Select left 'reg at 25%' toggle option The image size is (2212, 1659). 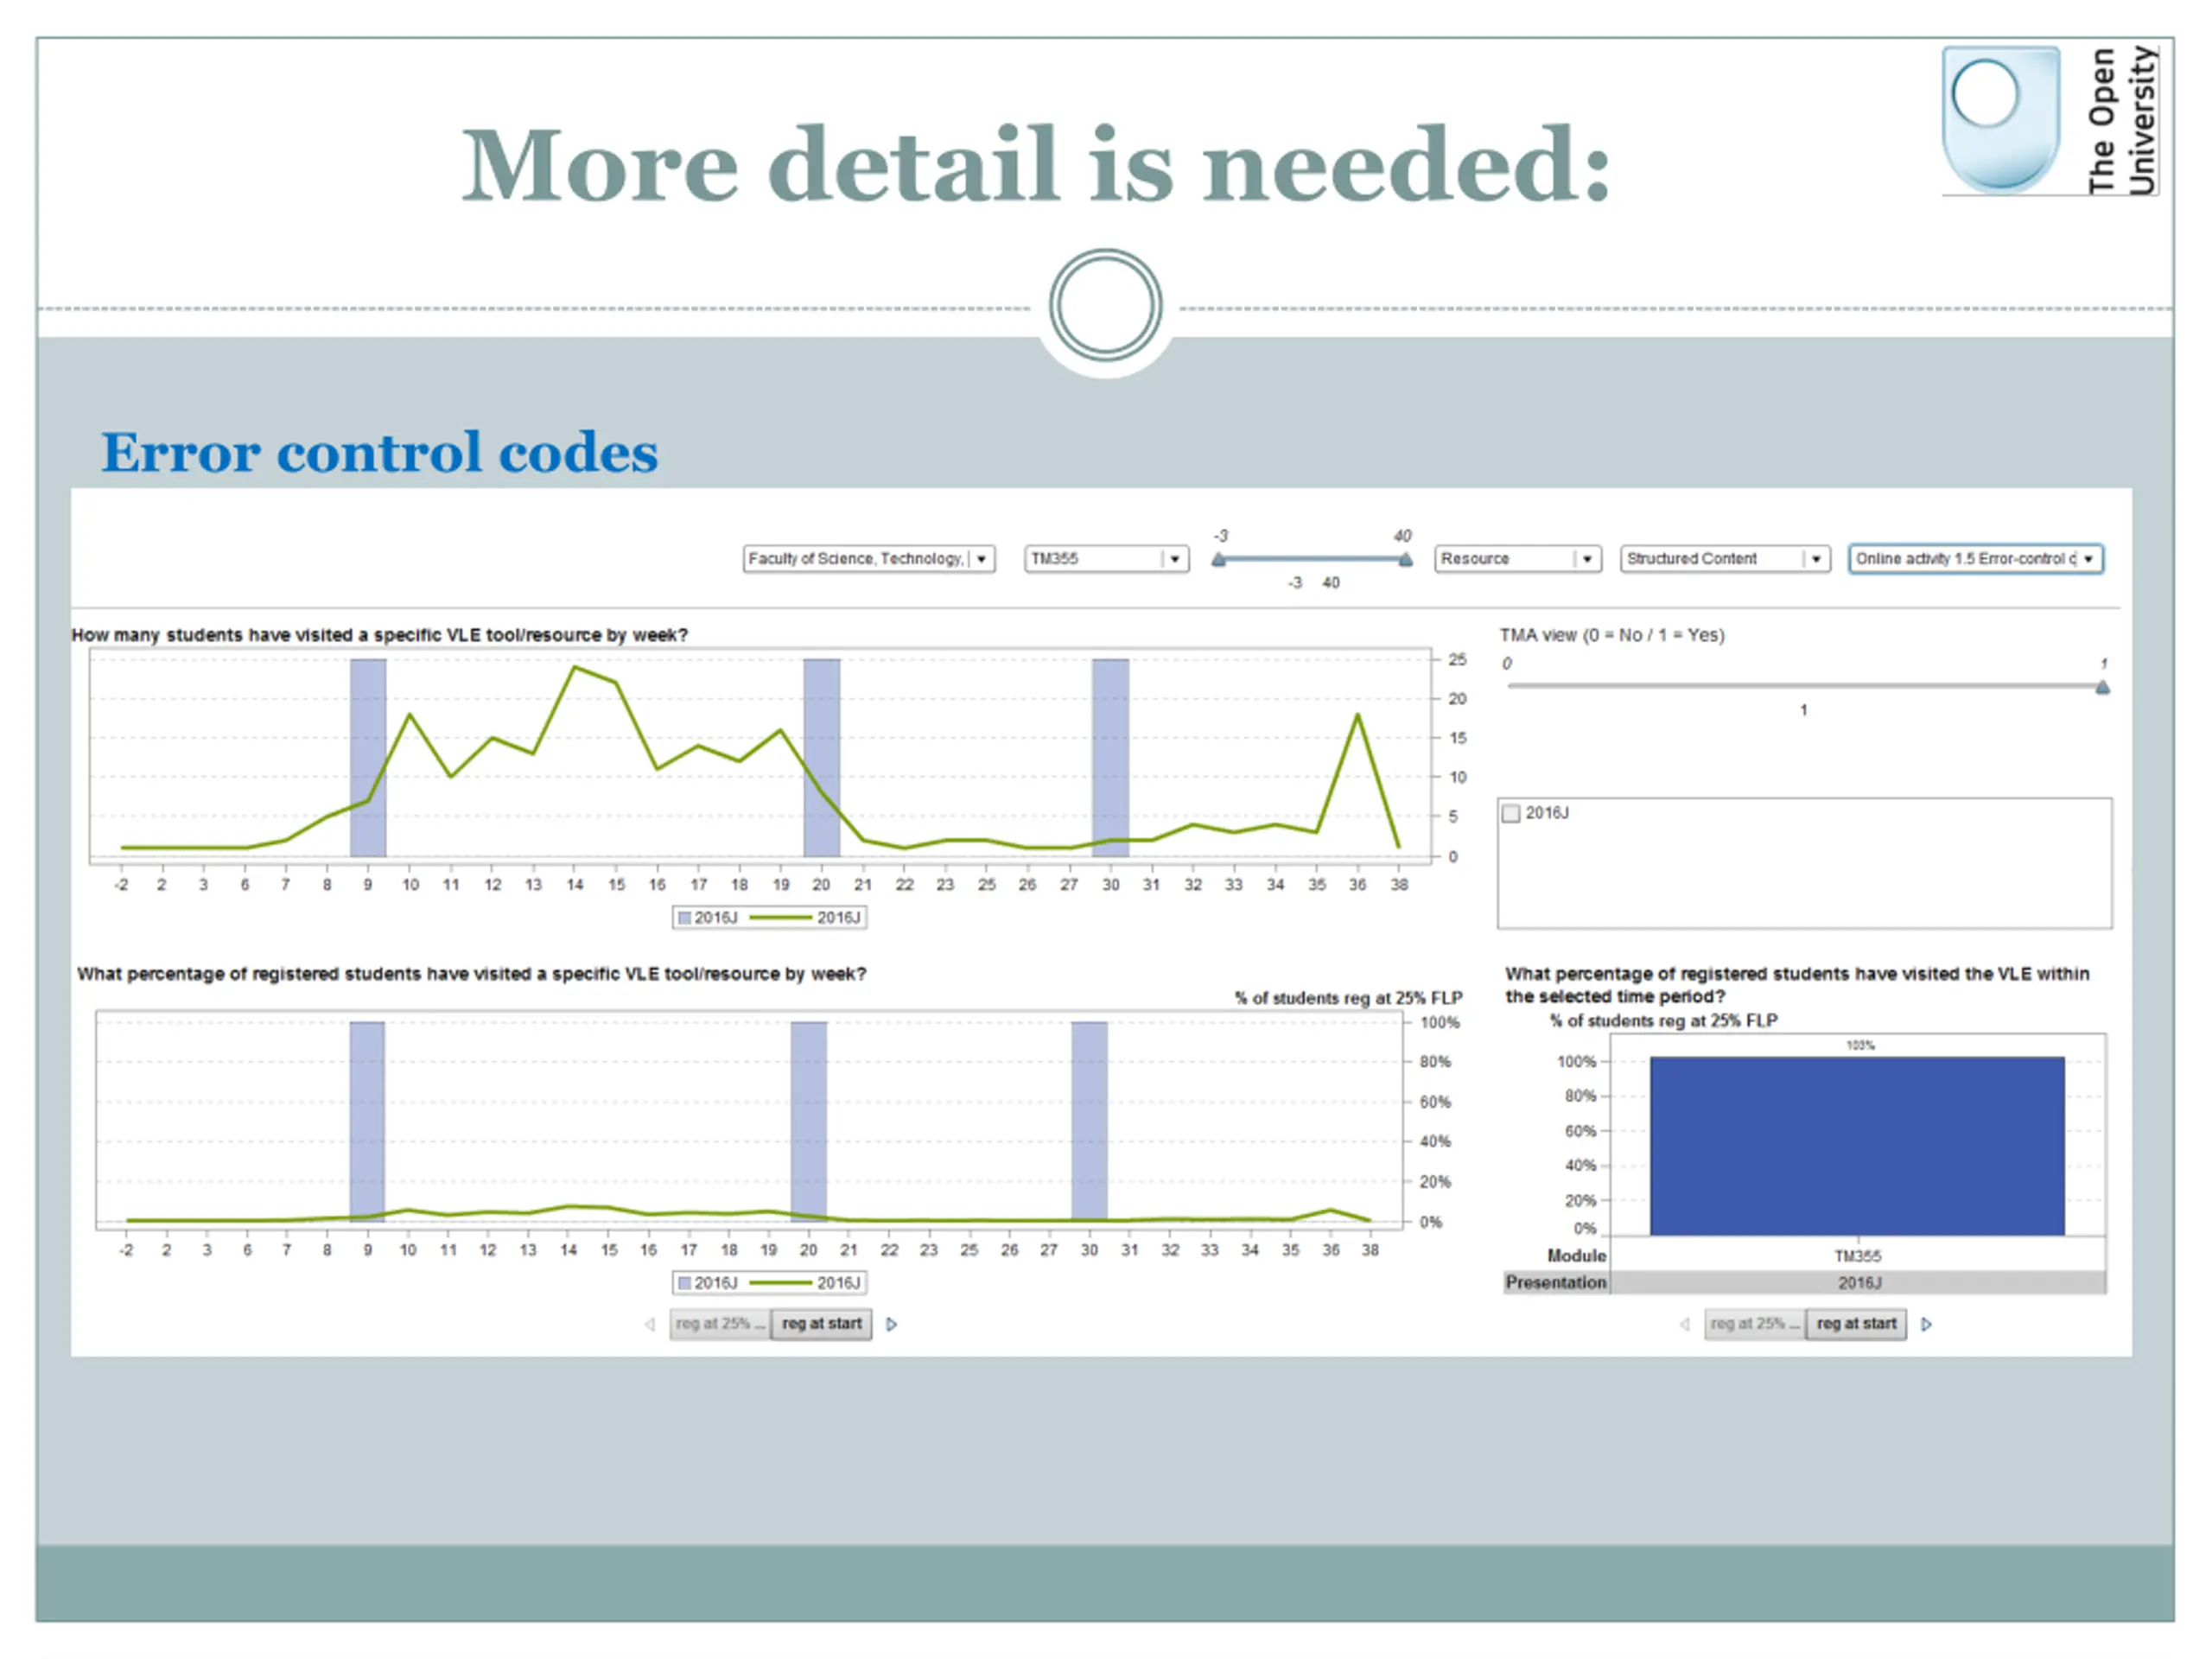point(720,1324)
